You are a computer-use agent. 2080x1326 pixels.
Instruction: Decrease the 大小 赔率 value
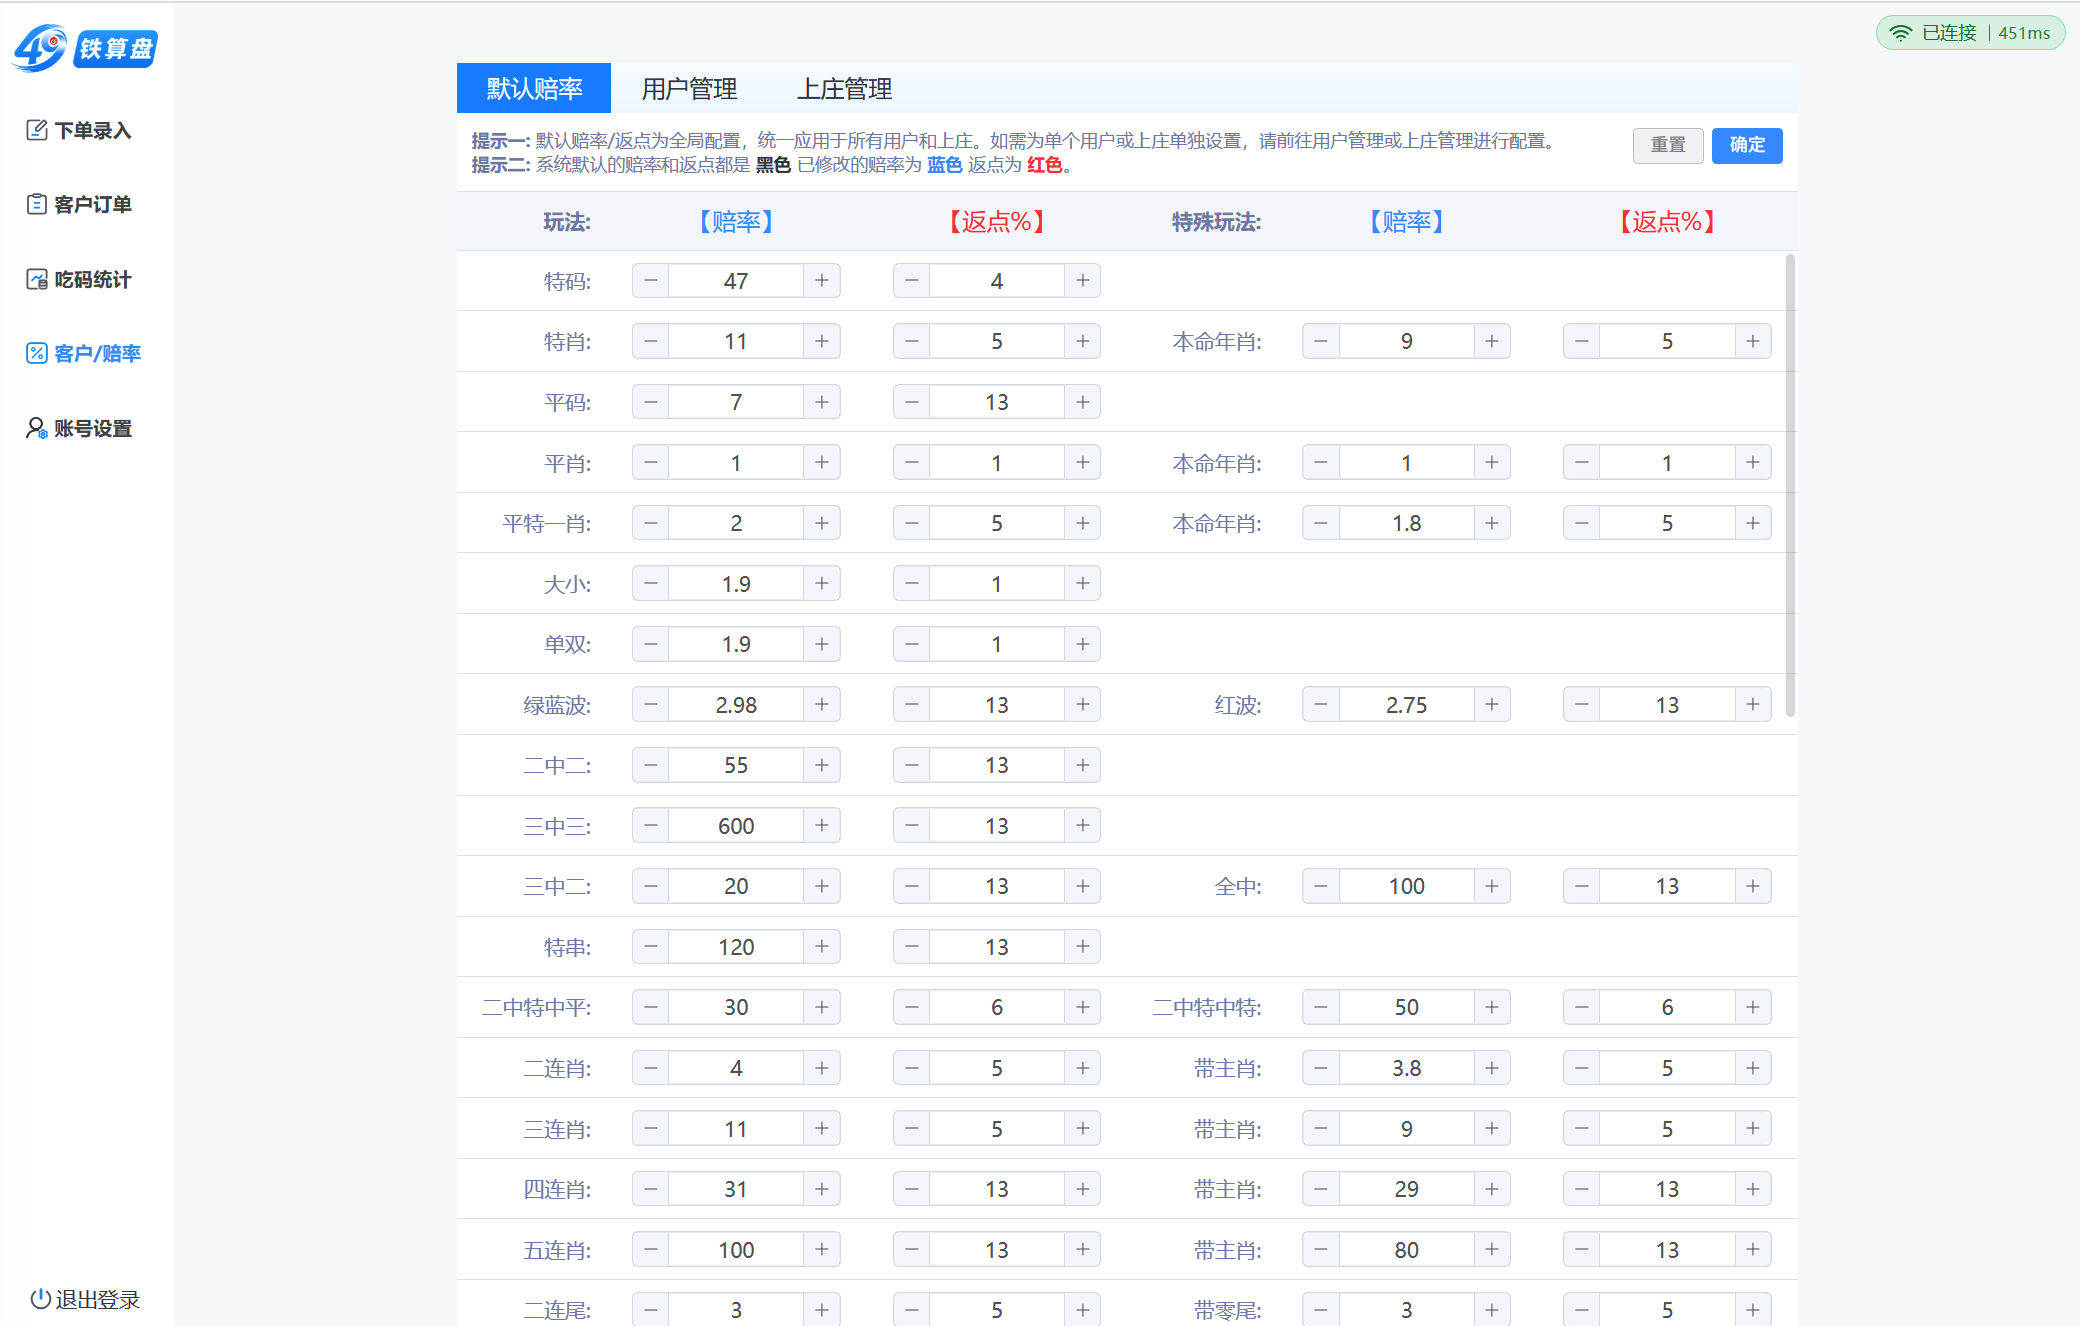tap(651, 584)
